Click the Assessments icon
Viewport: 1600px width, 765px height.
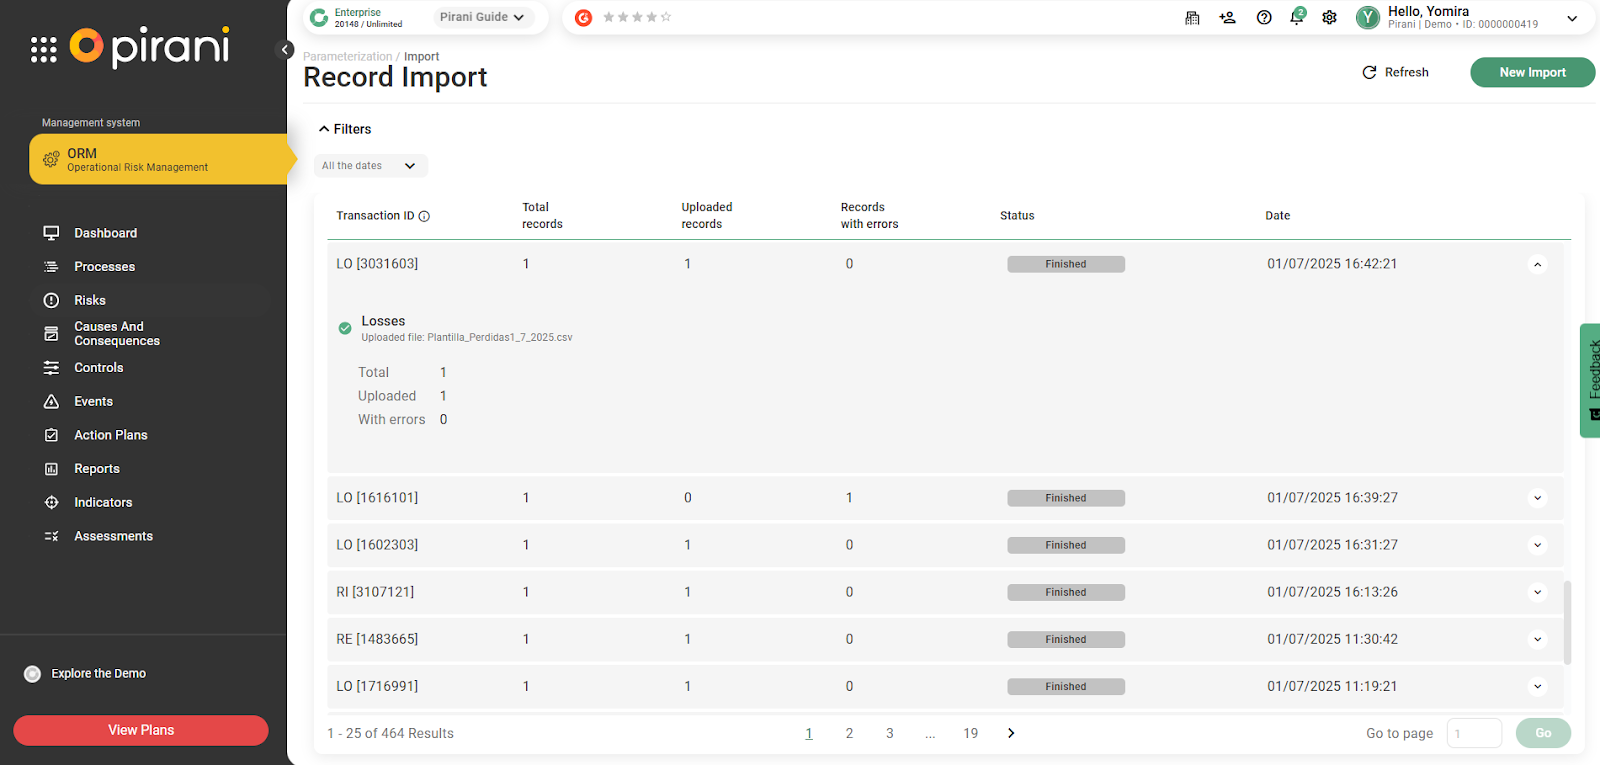[51, 536]
